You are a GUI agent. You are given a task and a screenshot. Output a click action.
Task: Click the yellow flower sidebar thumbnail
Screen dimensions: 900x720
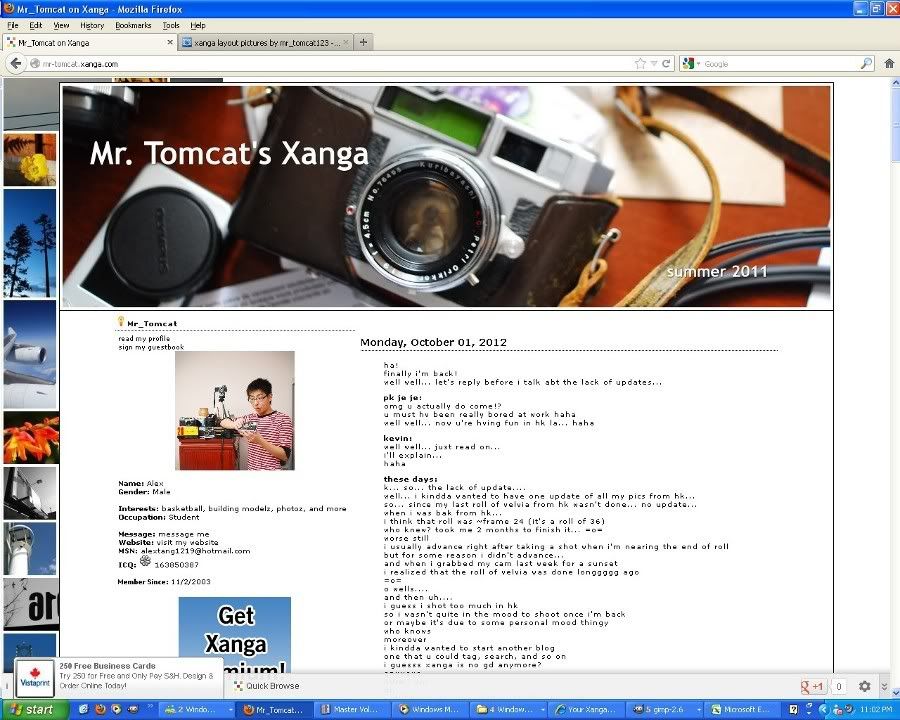[30, 160]
